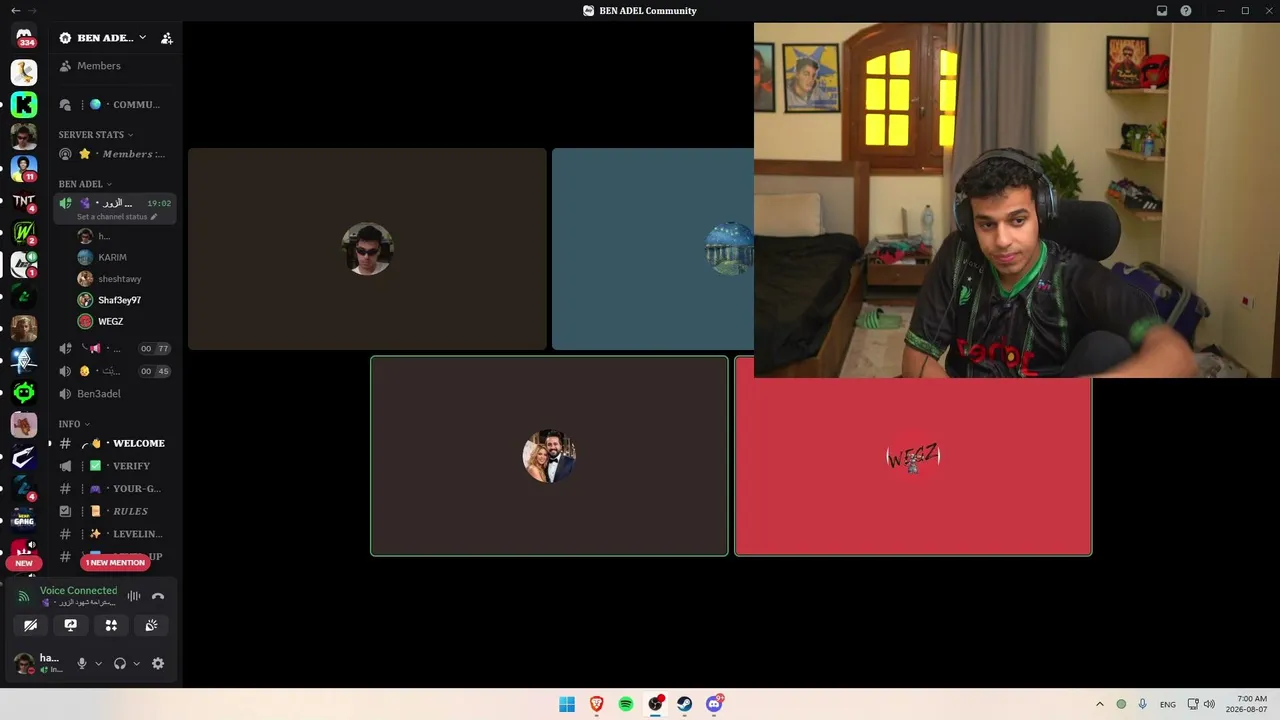Open the TNT server icon
Image resolution: width=1280 pixels, height=720 pixels.
(x=24, y=201)
